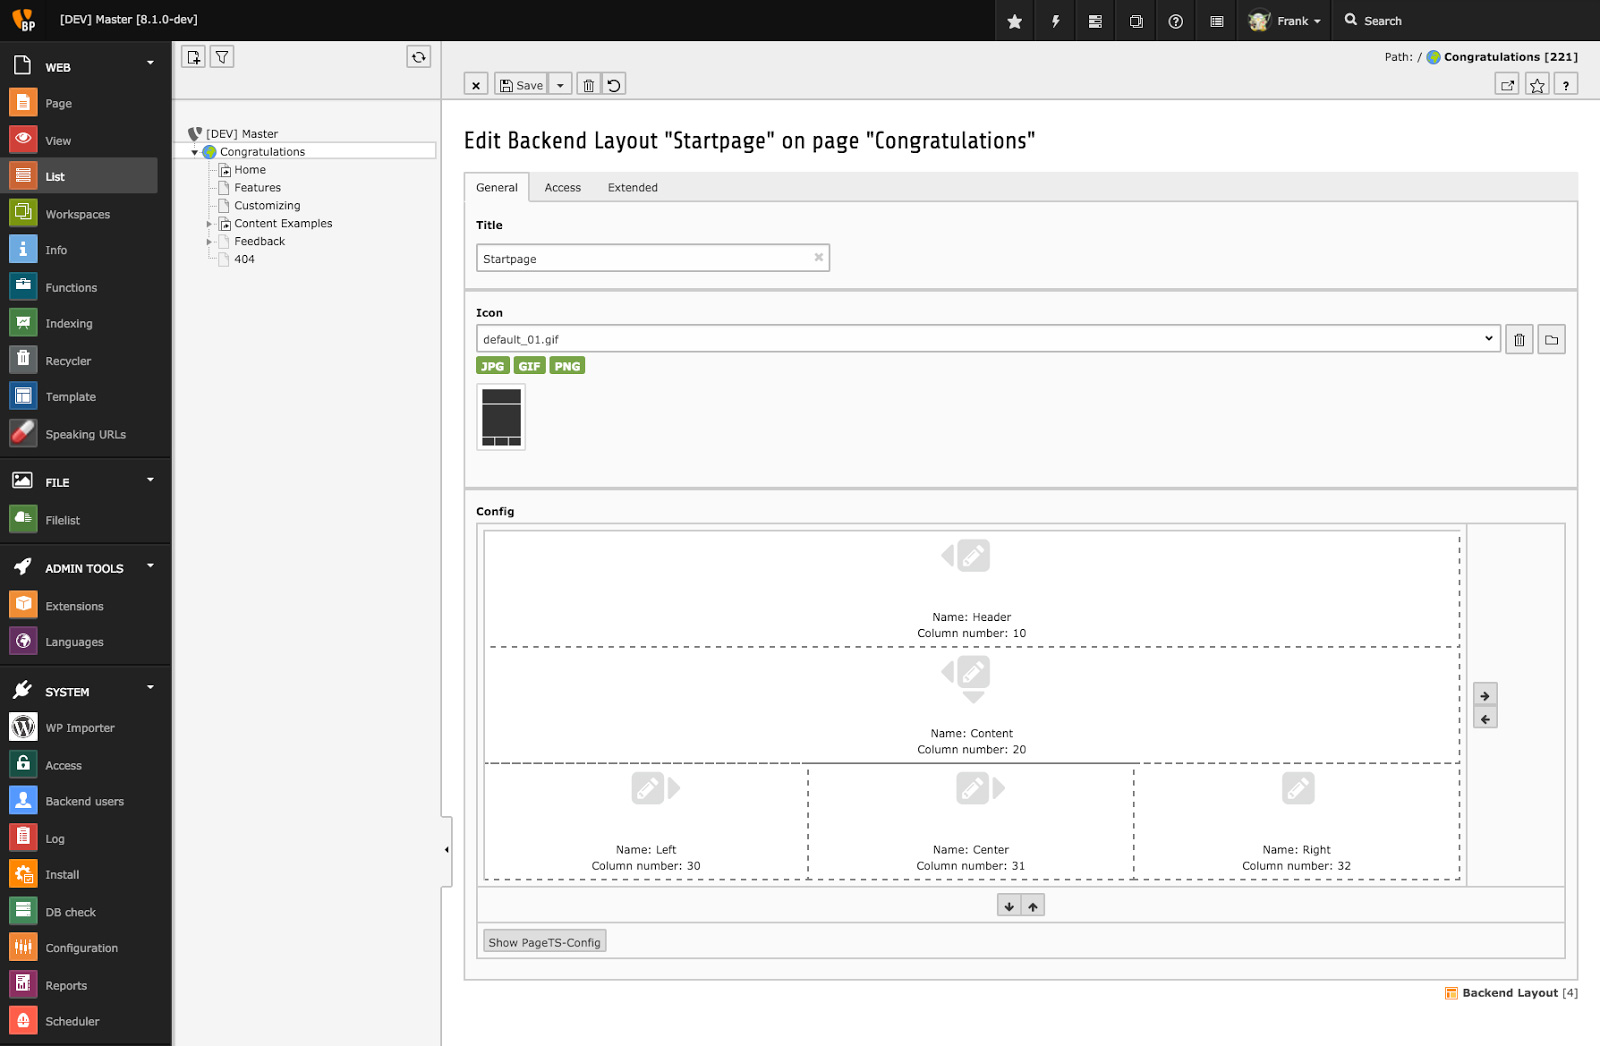Open the Frank user menu
Image resolution: width=1600 pixels, height=1046 pixels.
[x=1285, y=21]
